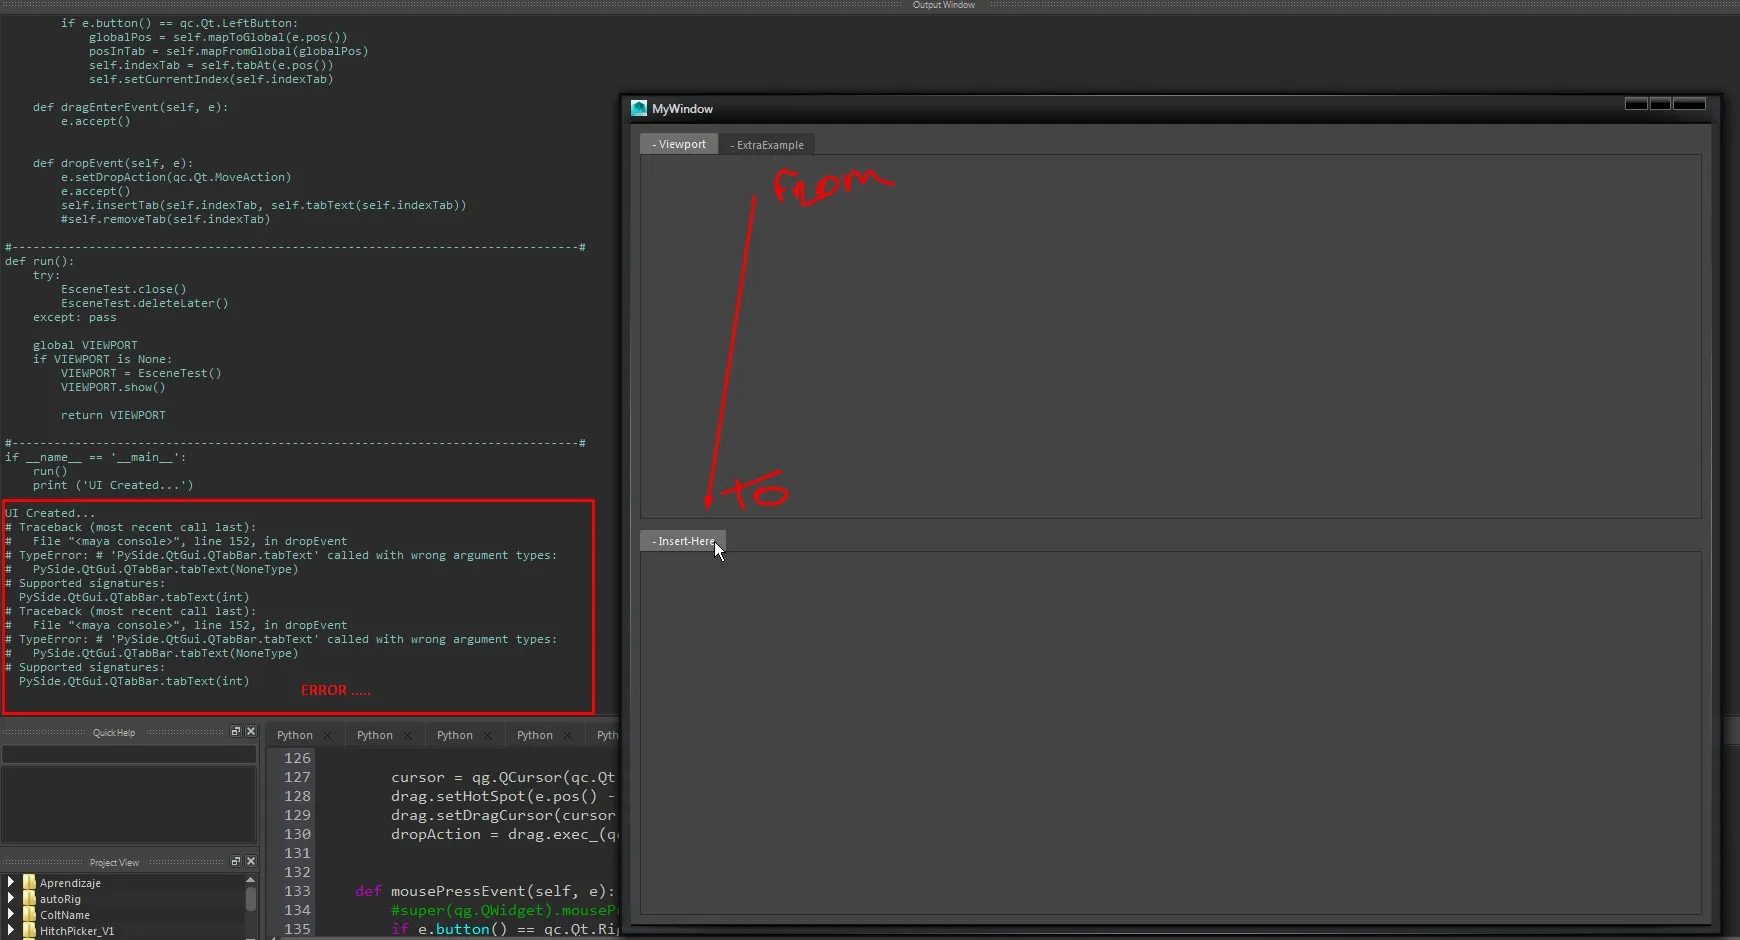Image resolution: width=1740 pixels, height=940 pixels.
Task: Expand the Aprendizaje folder
Action: pos(11,882)
